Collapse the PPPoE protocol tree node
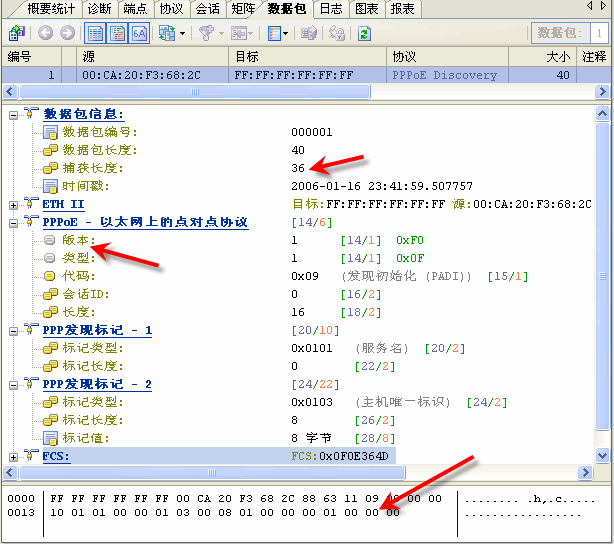Image resolution: width=614 pixels, height=544 pixels. coord(13,222)
